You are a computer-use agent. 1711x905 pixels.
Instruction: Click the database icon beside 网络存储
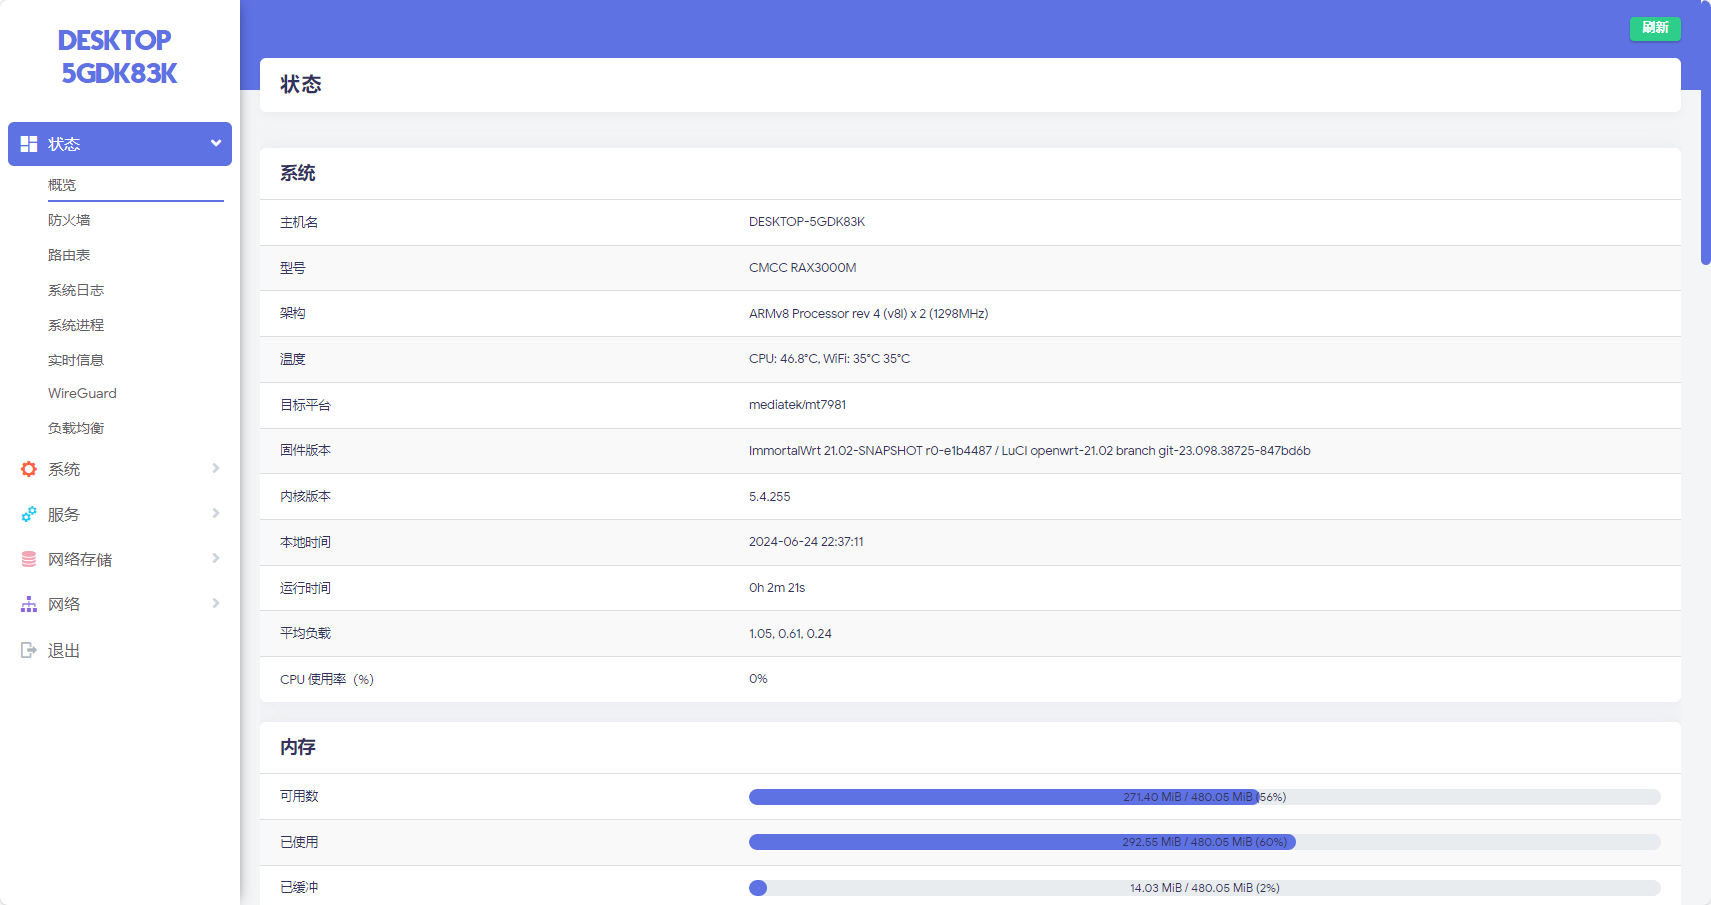[29, 559]
